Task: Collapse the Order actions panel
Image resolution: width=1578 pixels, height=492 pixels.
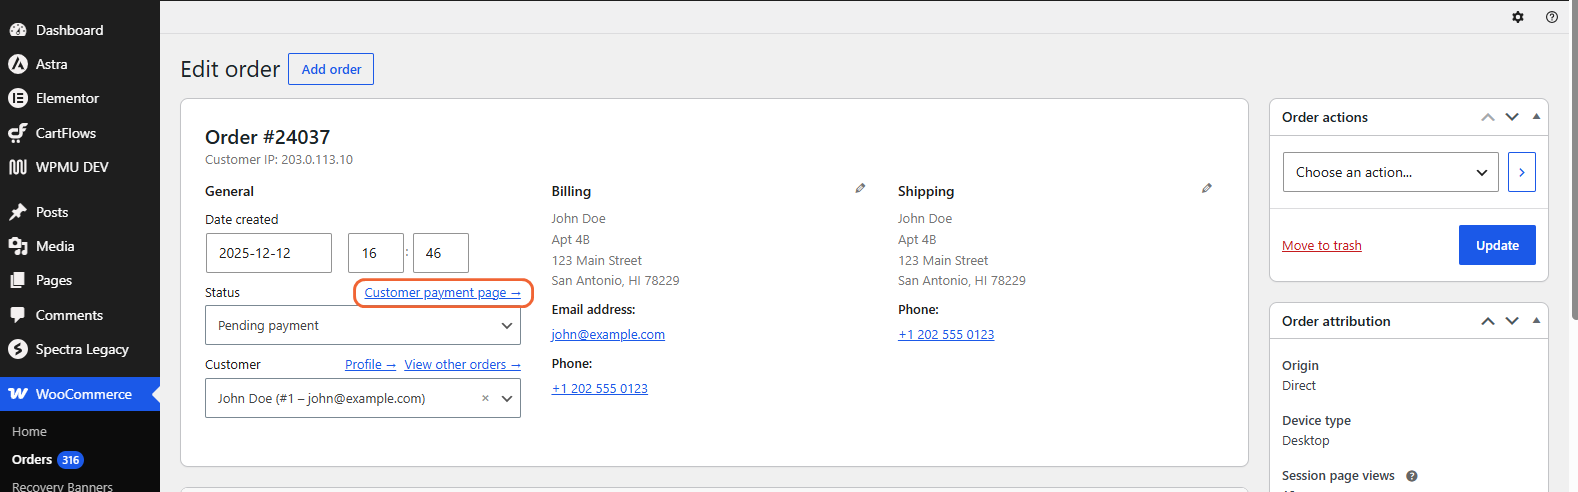Action: (1536, 117)
